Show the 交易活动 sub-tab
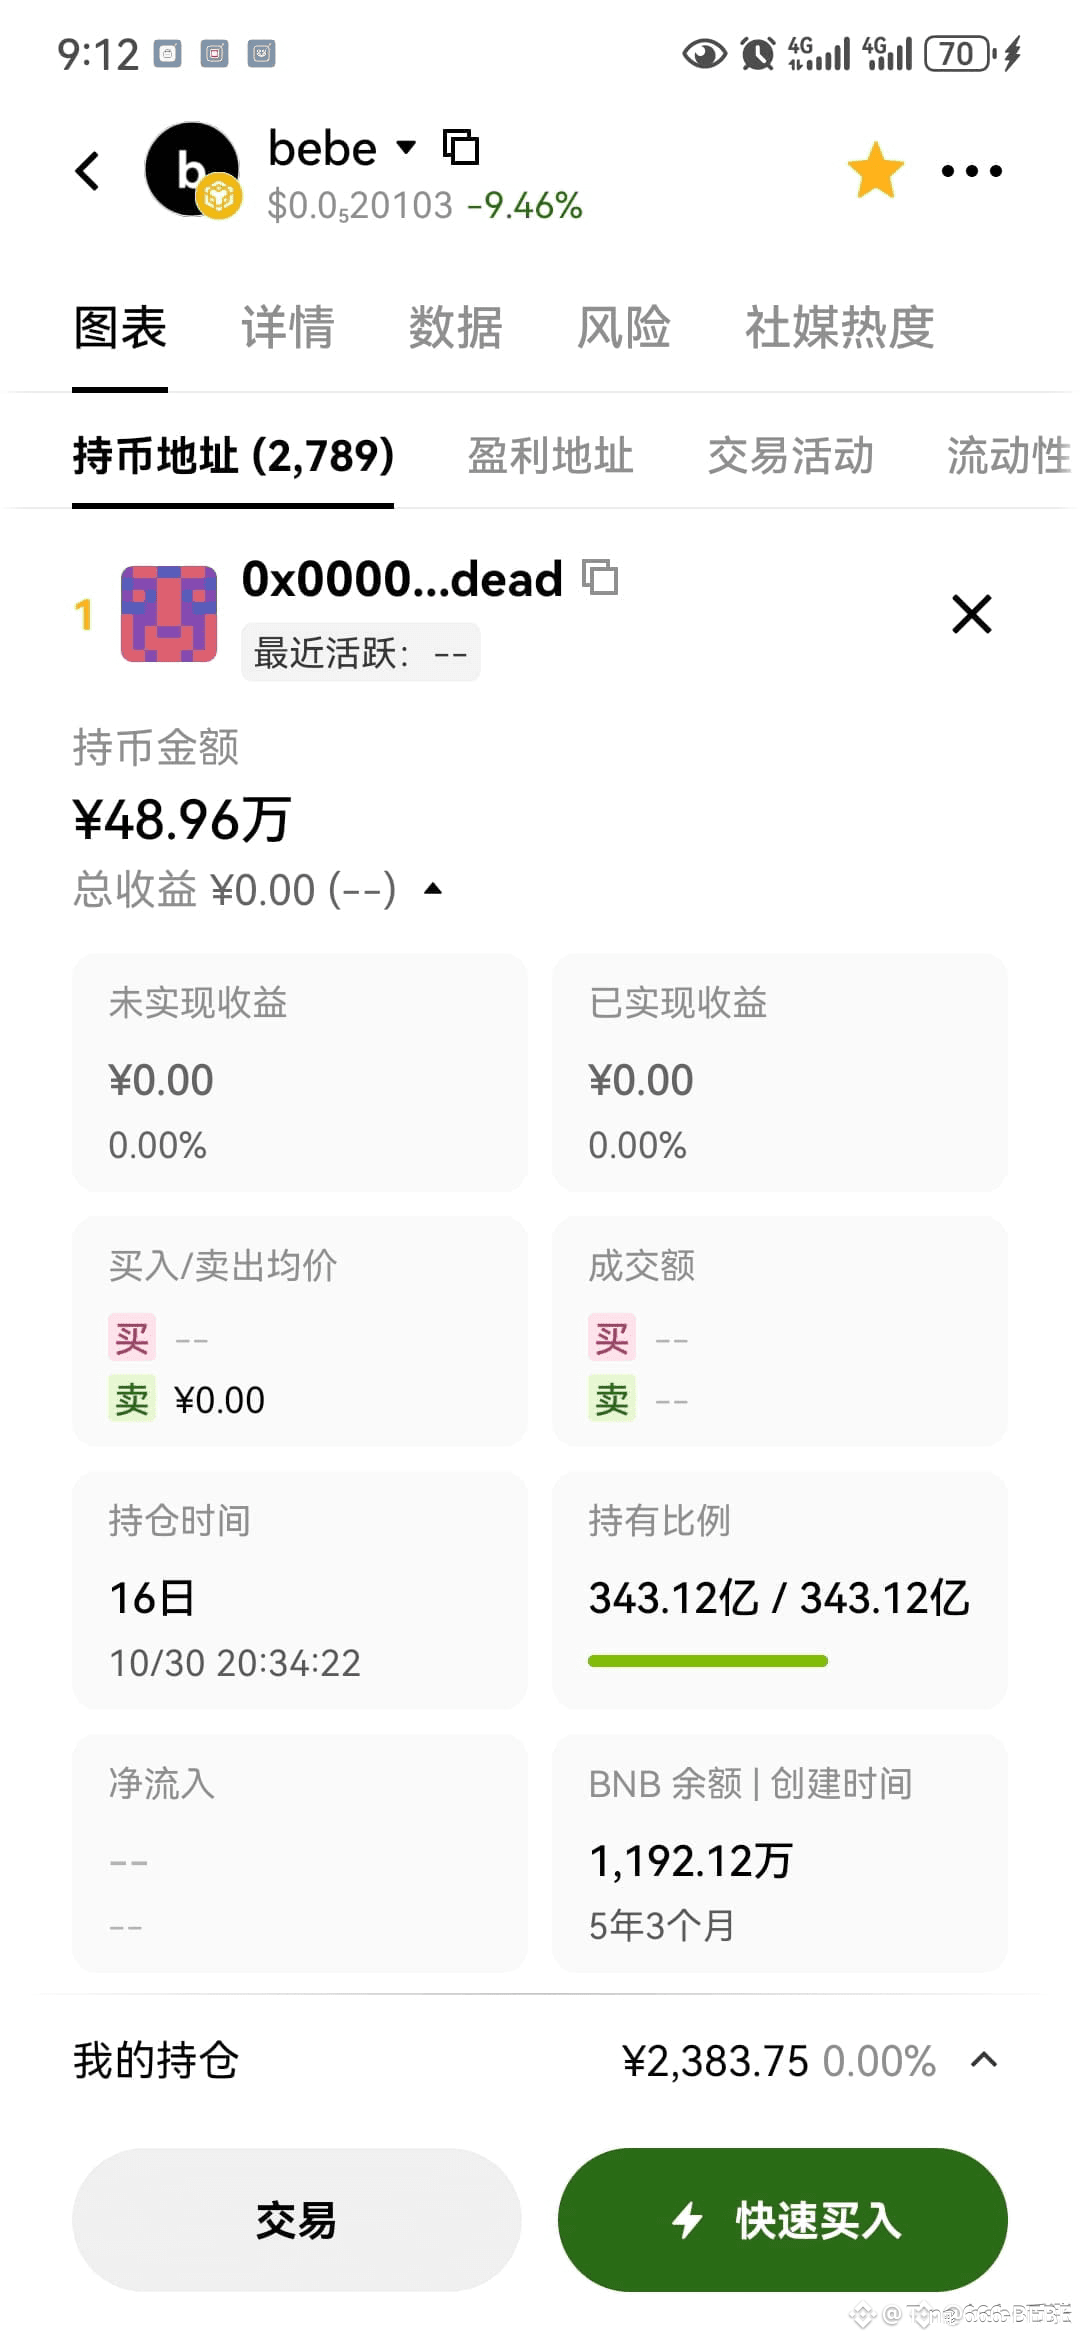The height and width of the screenshot is (2340, 1080). click(x=790, y=456)
